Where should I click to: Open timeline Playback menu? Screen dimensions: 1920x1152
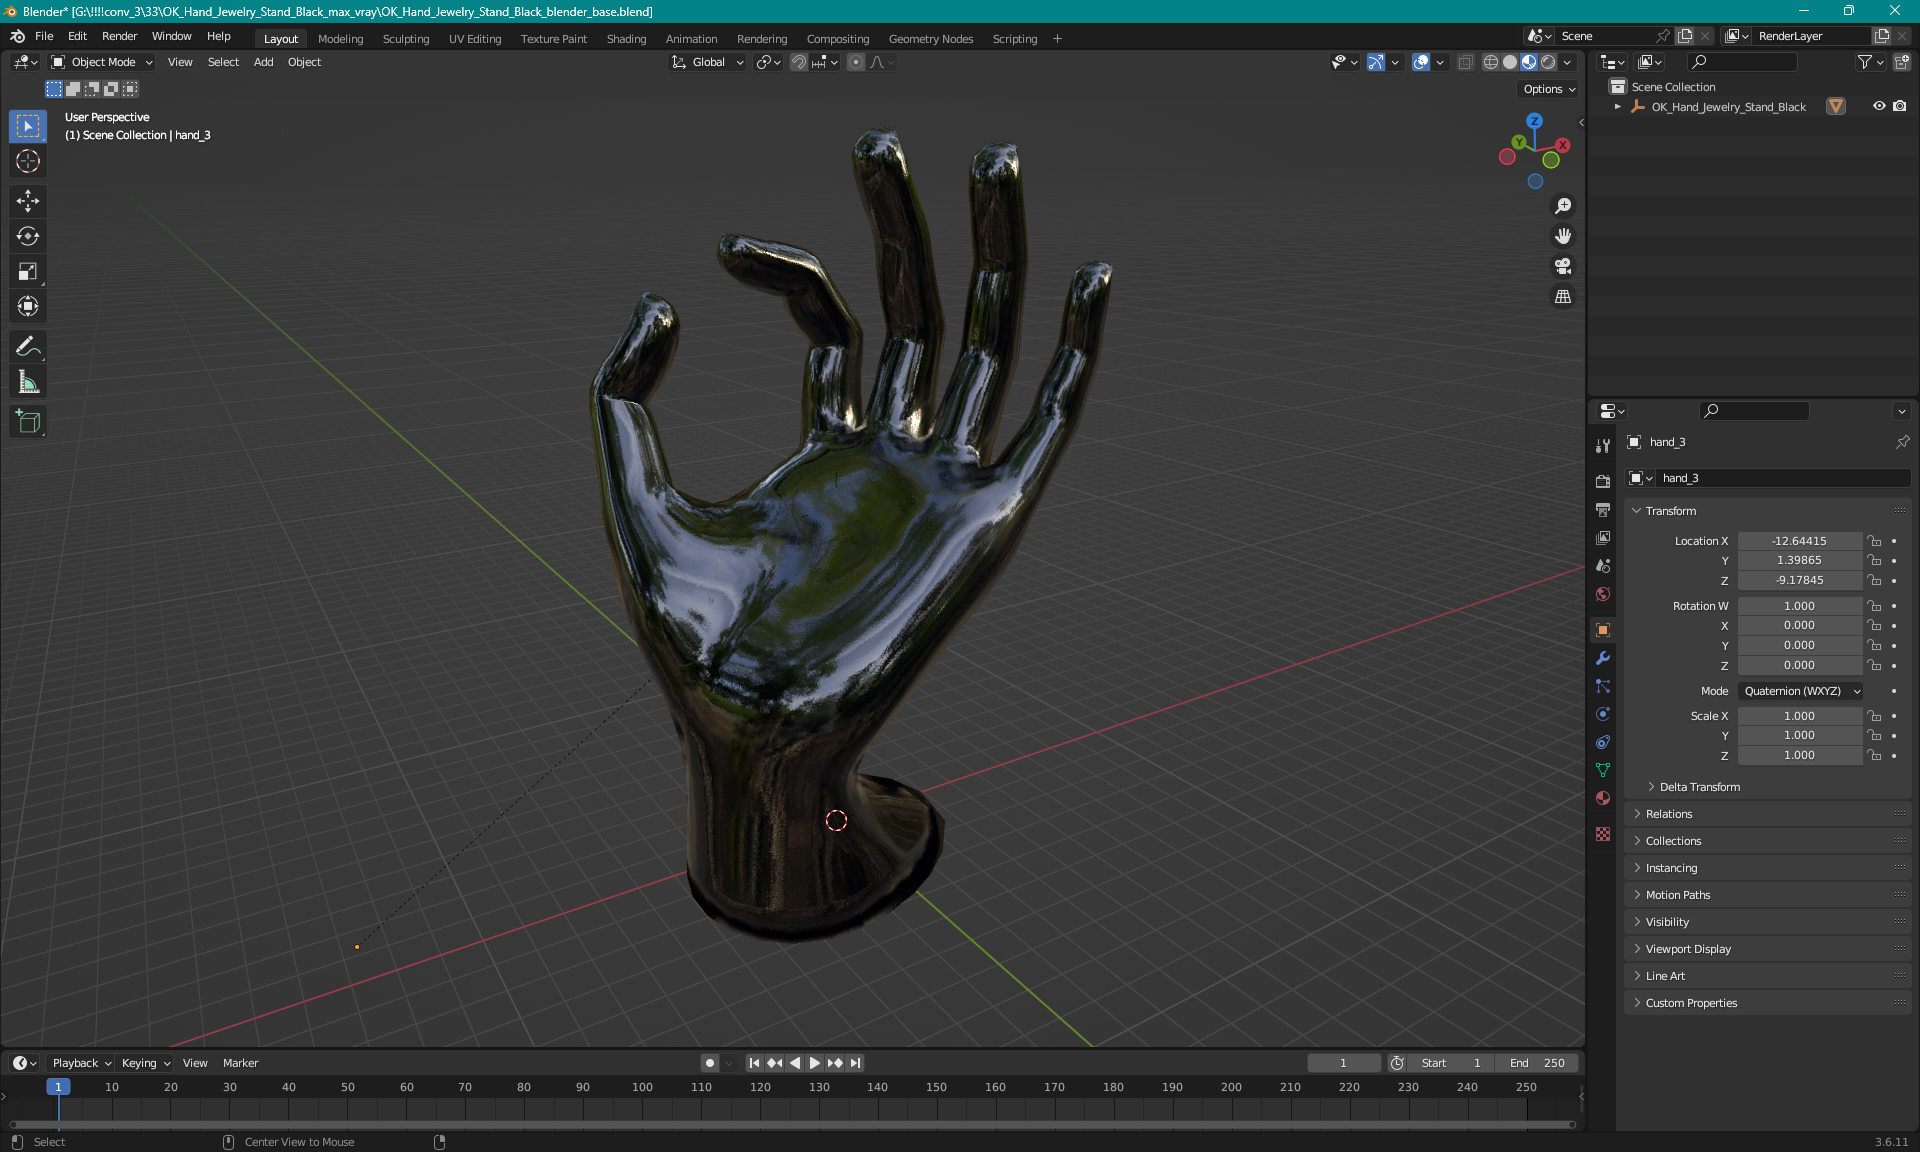pos(81,1063)
